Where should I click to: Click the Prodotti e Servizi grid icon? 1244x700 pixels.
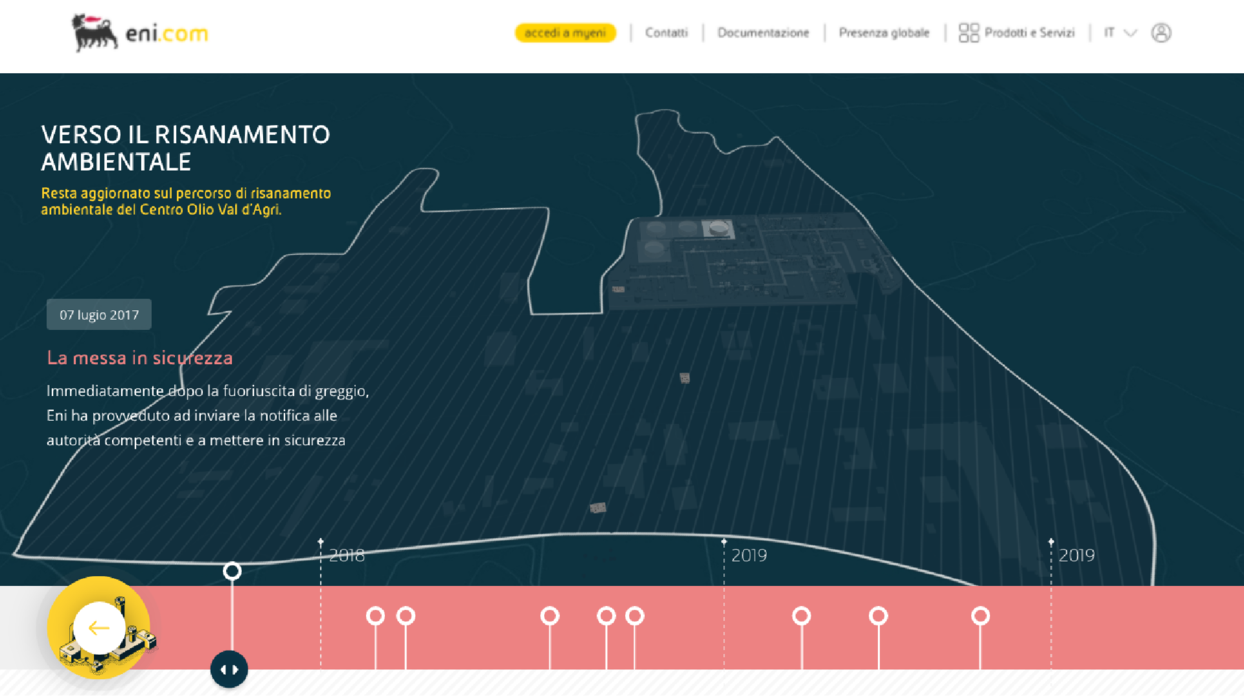point(968,33)
